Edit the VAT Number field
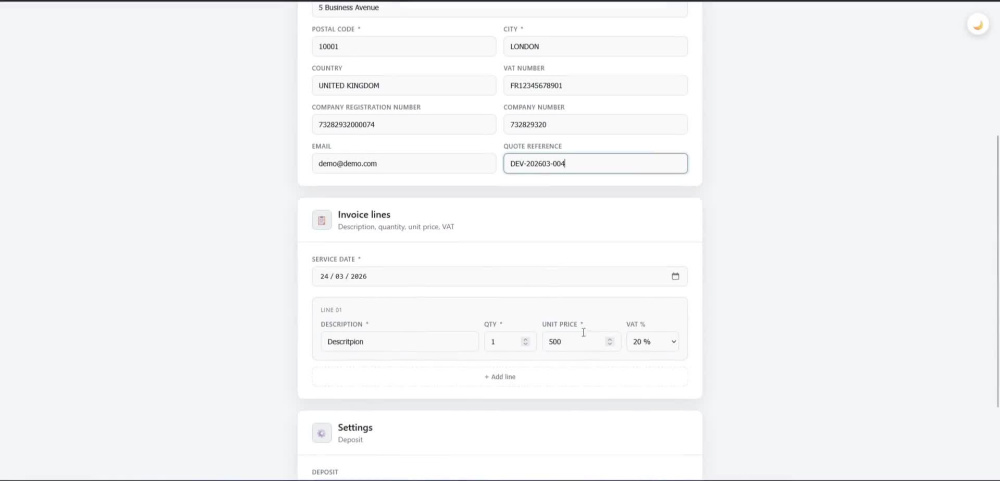The image size is (1000, 481). click(x=595, y=85)
